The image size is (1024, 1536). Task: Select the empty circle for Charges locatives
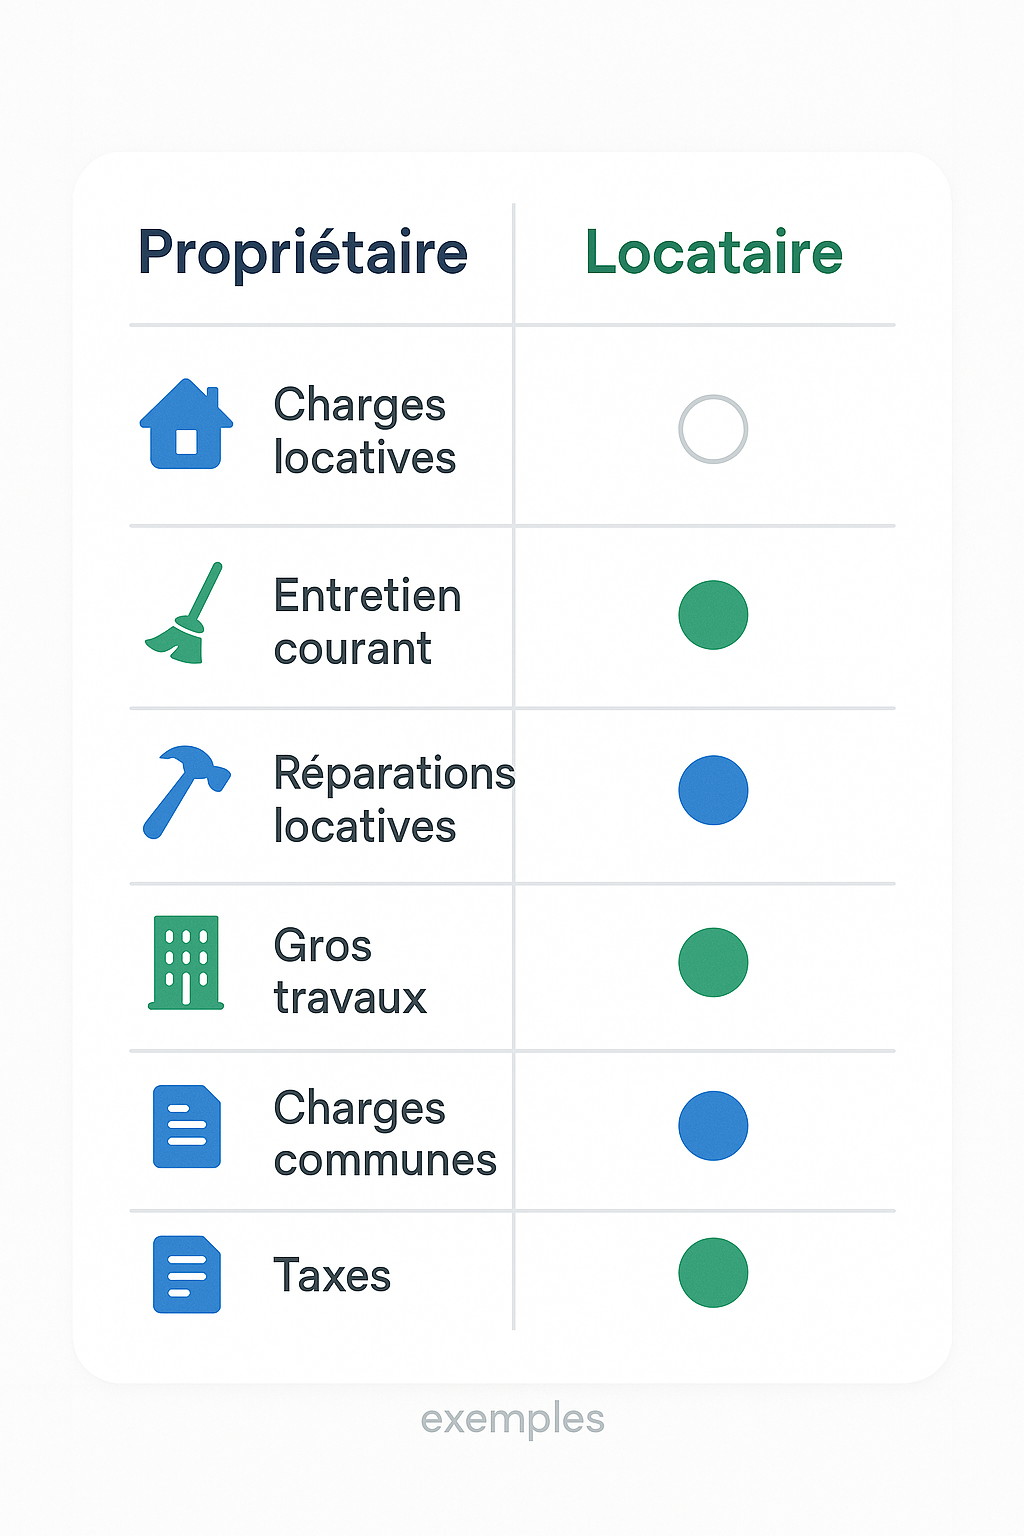[x=713, y=429]
